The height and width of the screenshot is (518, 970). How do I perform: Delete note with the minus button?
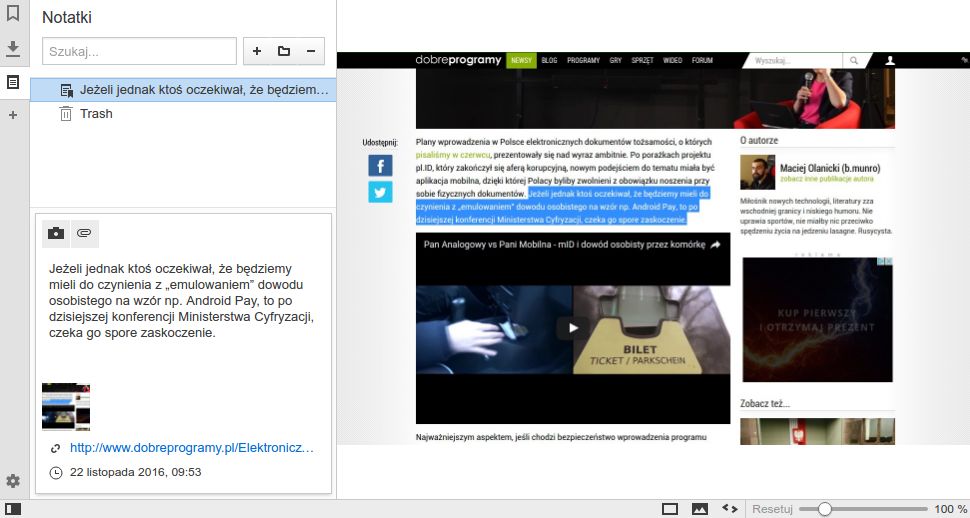pyautogui.click(x=311, y=51)
